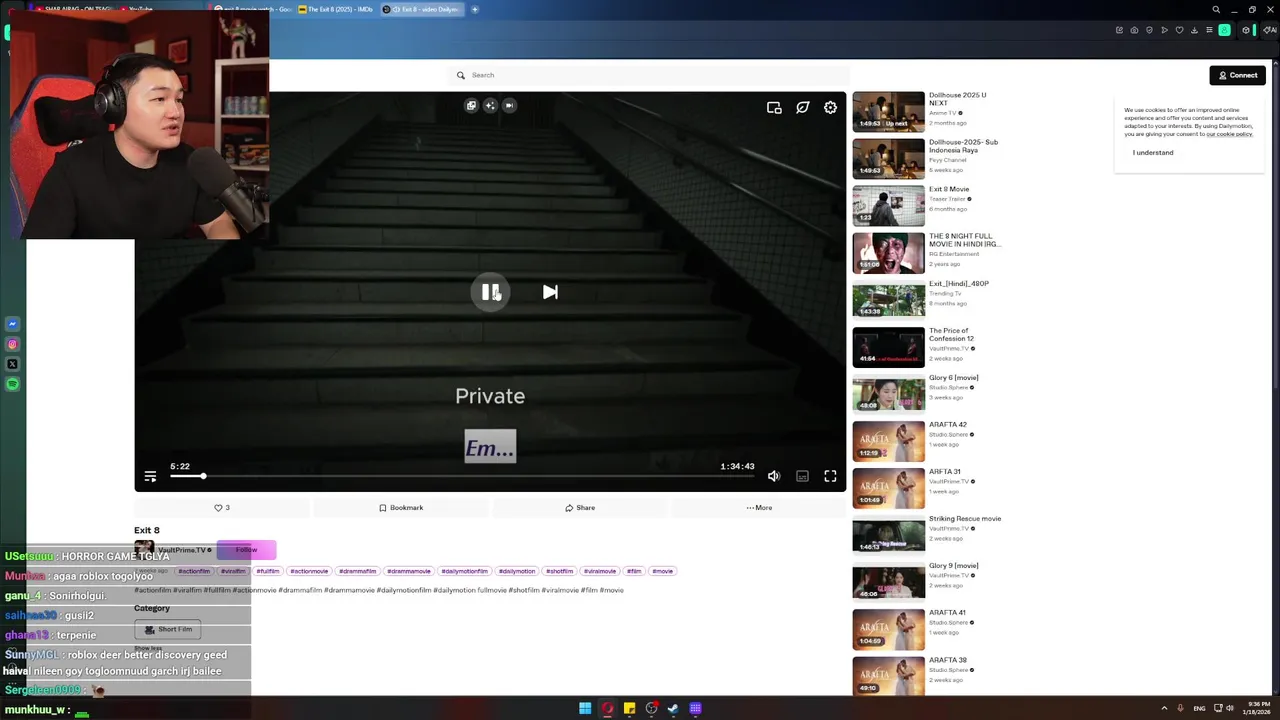Click the #dailymotion hashtag chip
Screen dimensions: 1280x720
tap(517, 571)
